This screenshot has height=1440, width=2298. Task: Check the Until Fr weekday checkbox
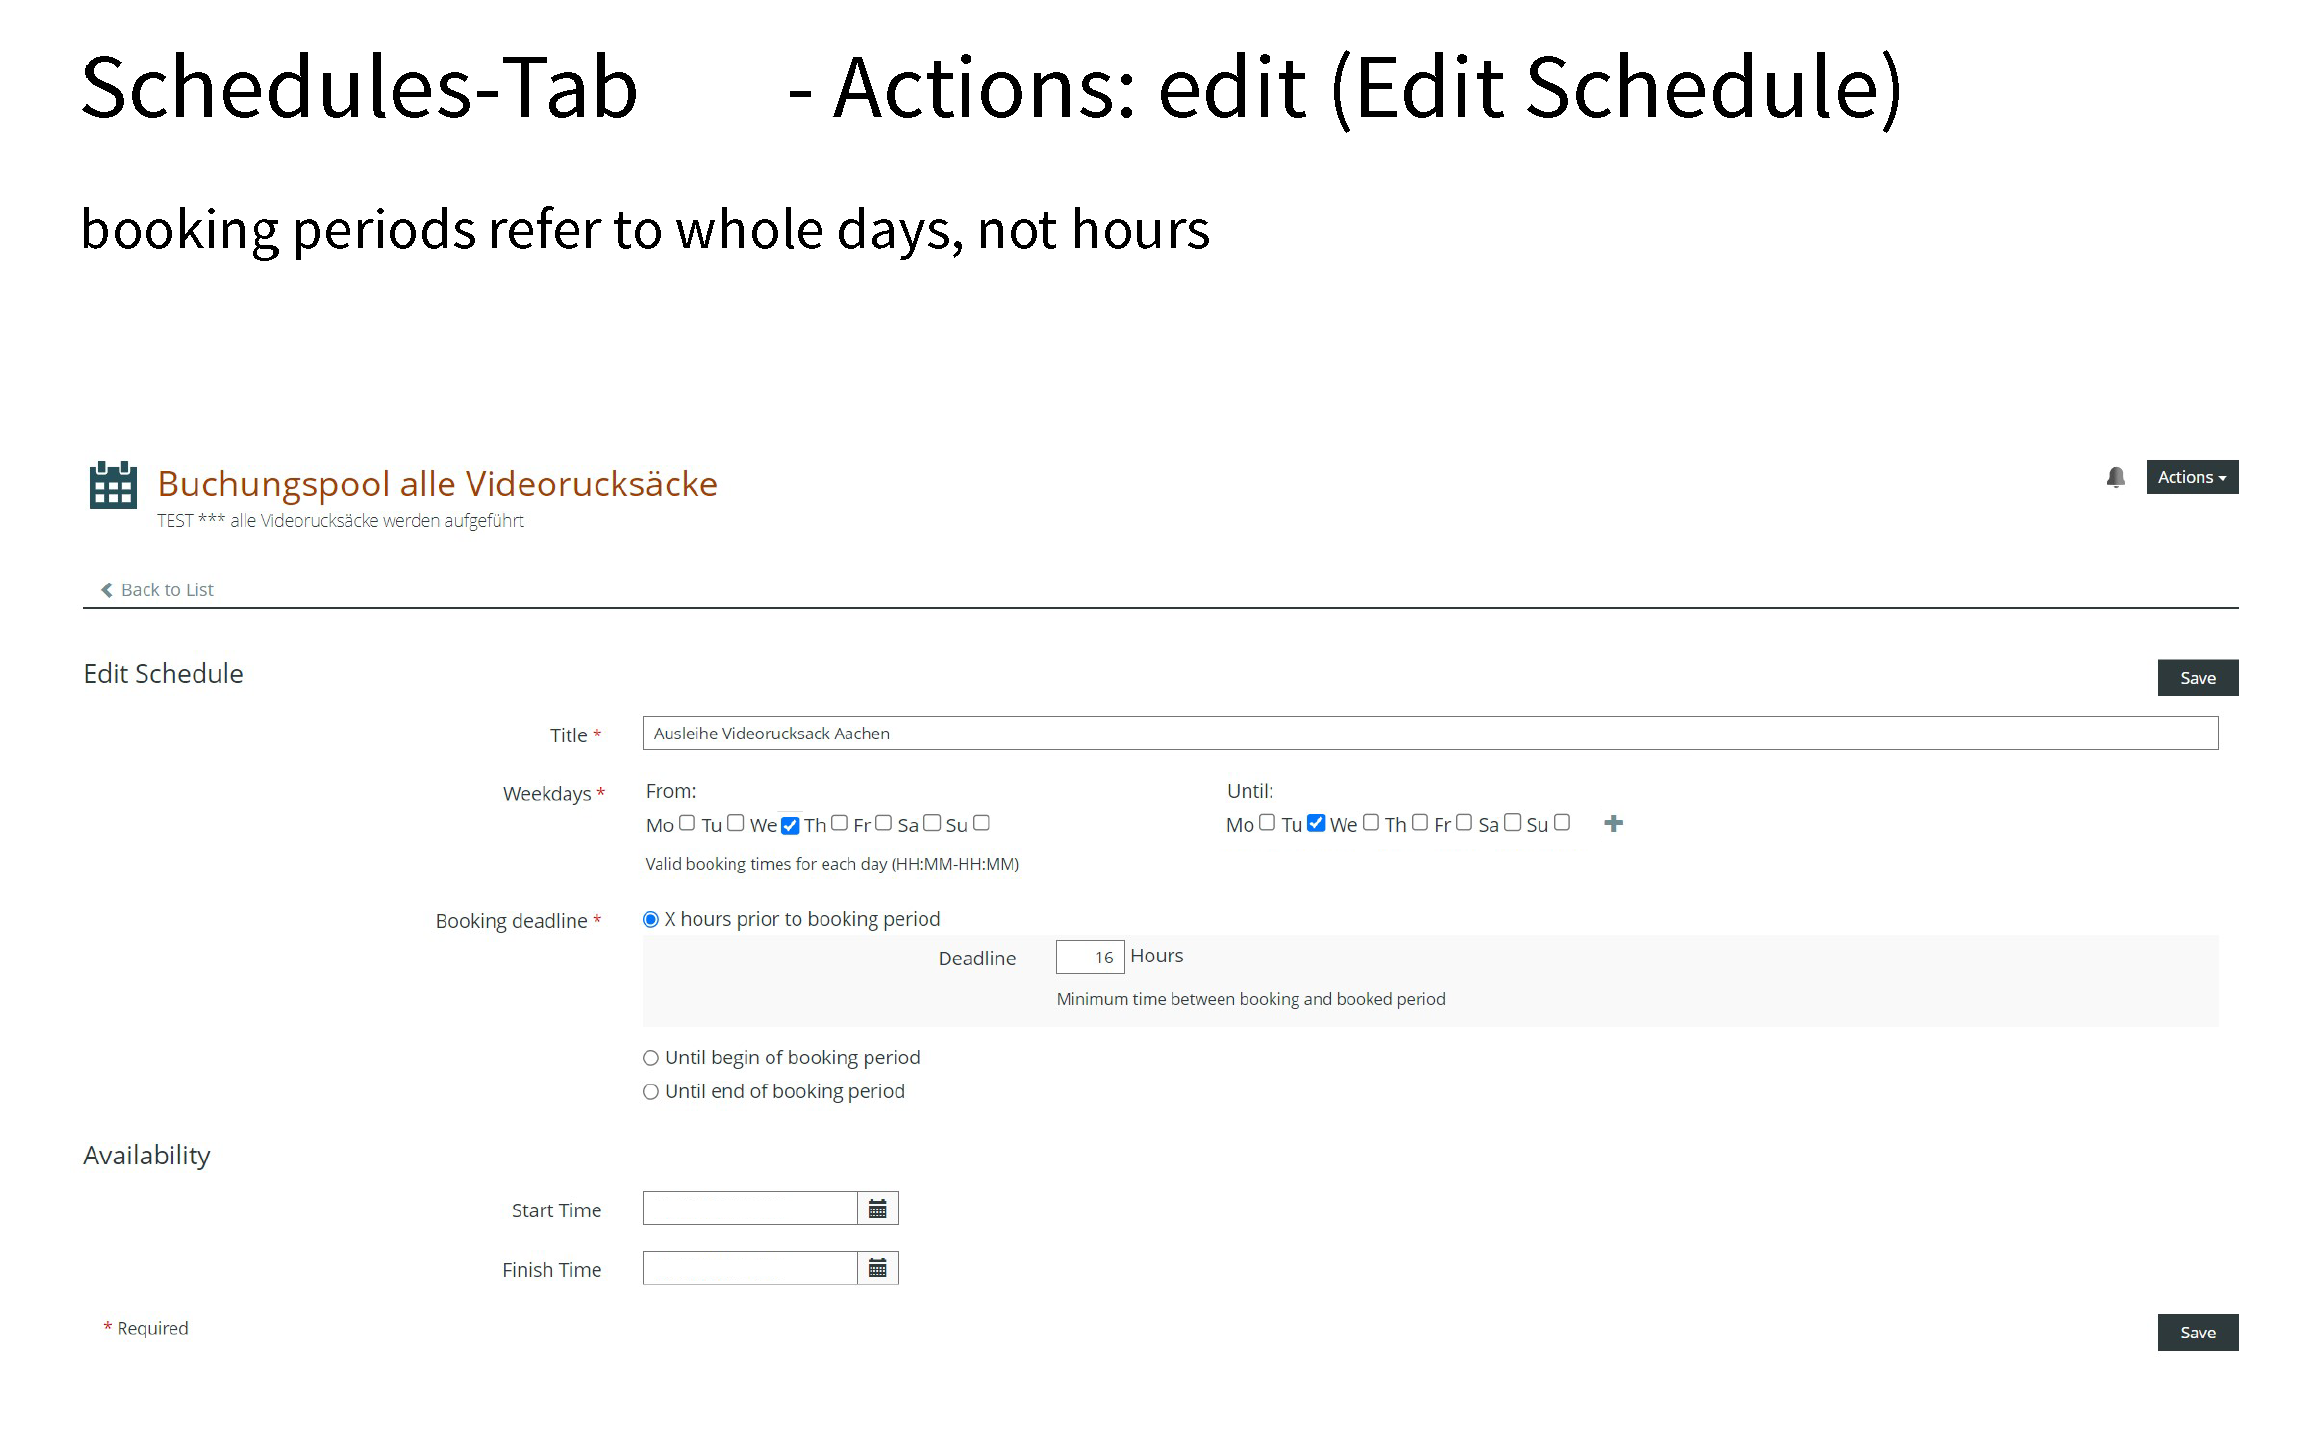[1464, 823]
